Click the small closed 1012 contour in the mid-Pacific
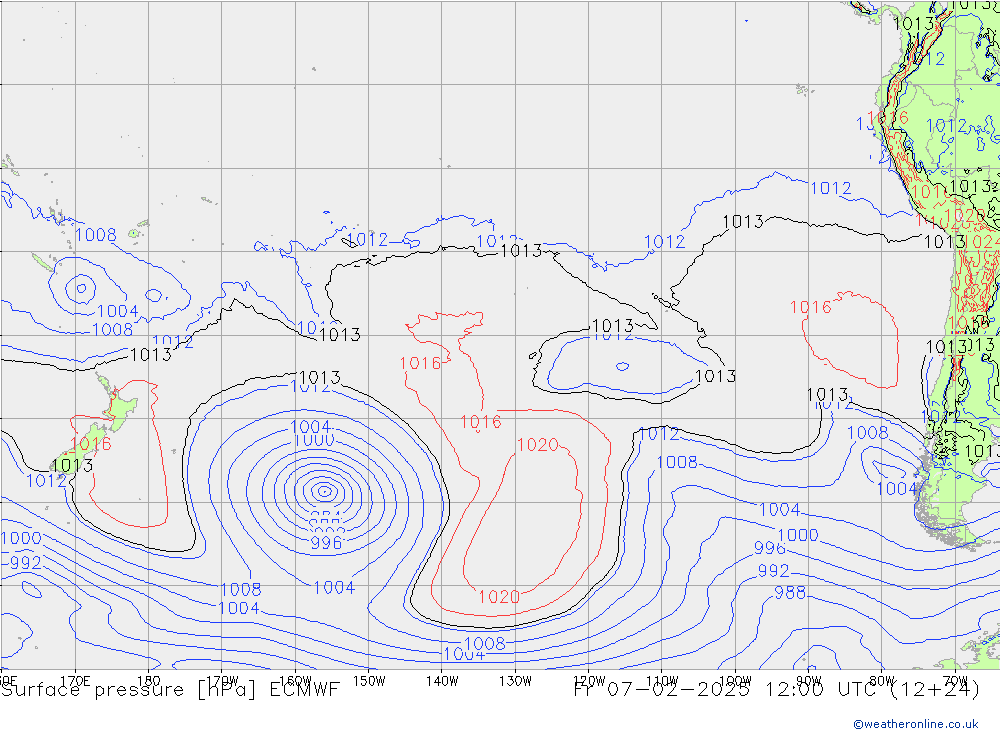The image size is (1000, 733). click(x=622, y=366)
